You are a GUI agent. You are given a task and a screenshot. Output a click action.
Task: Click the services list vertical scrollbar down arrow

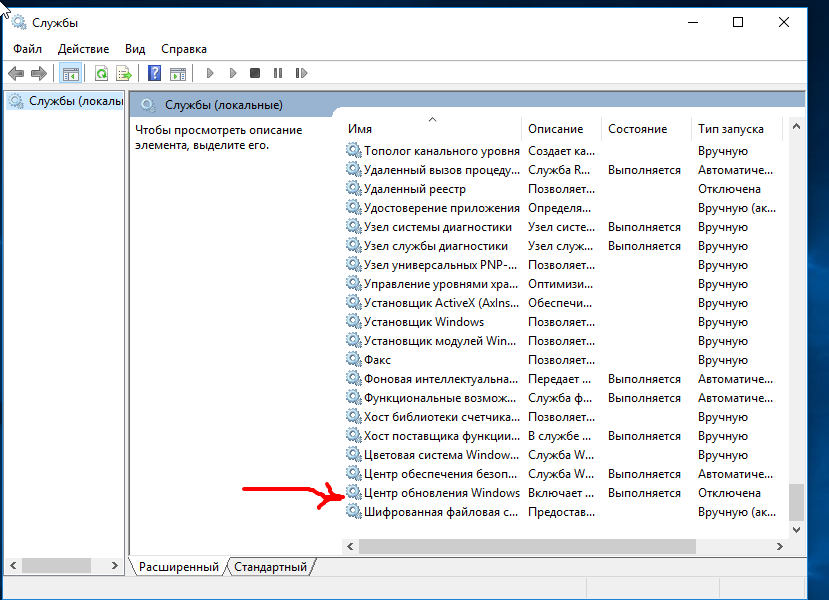(x=796, y=528)
